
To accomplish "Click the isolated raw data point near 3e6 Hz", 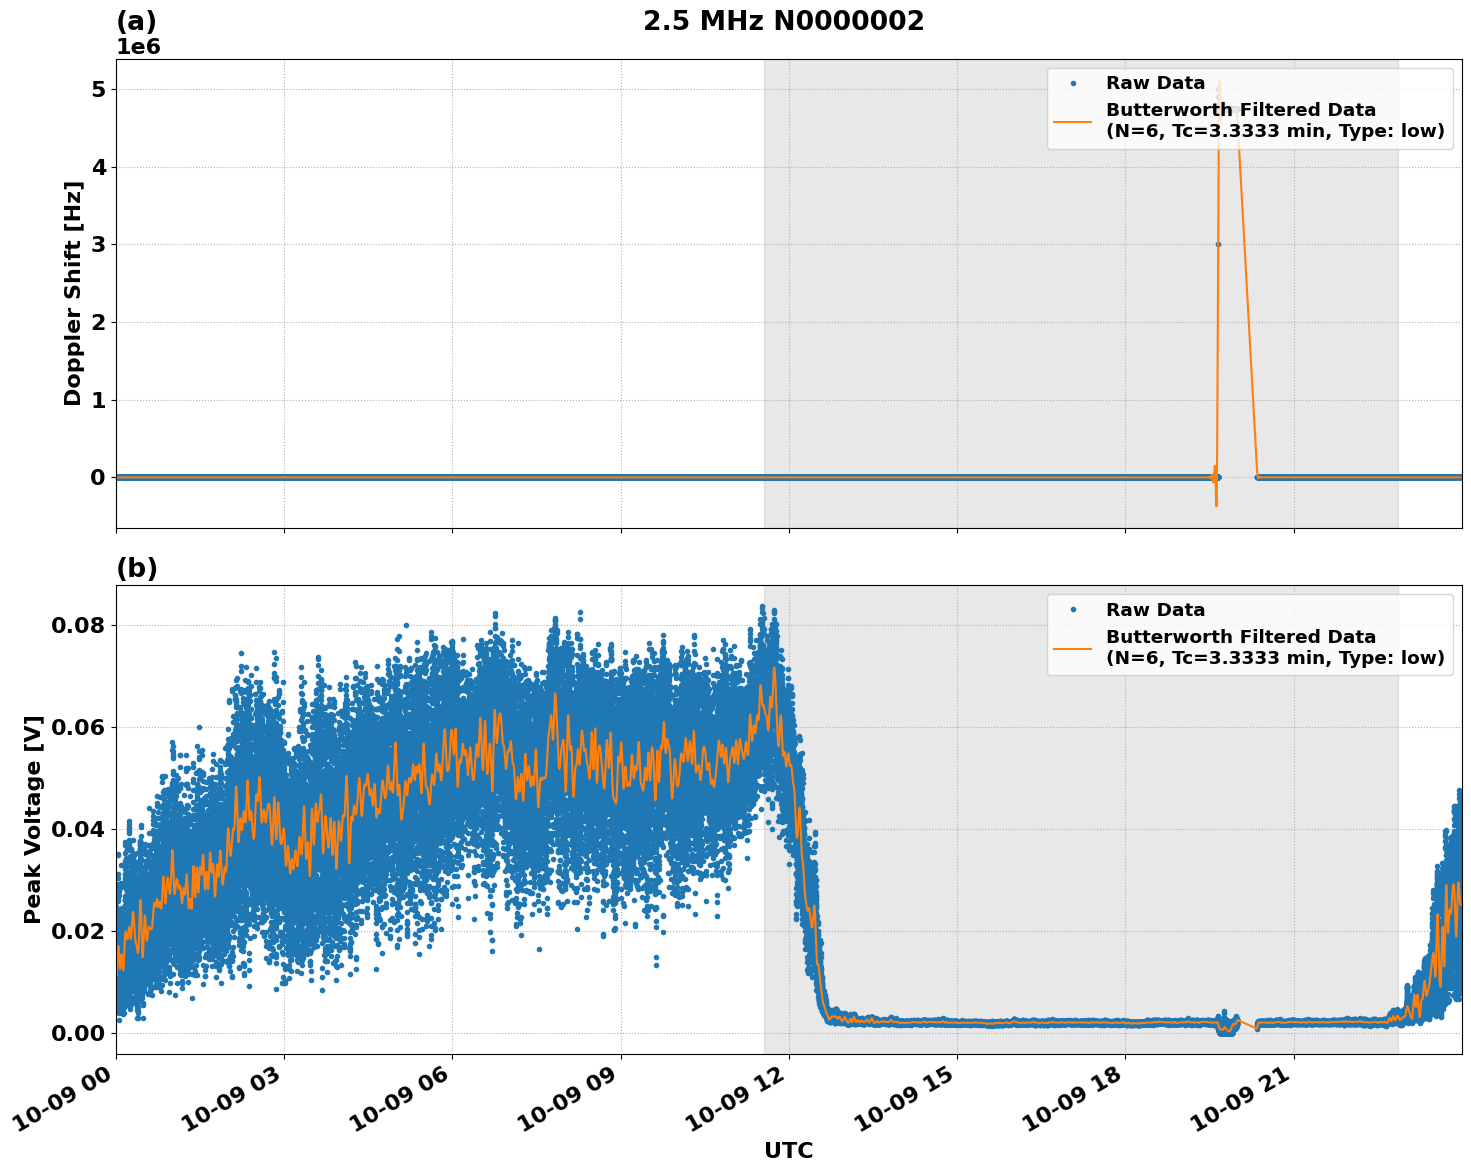I will [1217, 244].
